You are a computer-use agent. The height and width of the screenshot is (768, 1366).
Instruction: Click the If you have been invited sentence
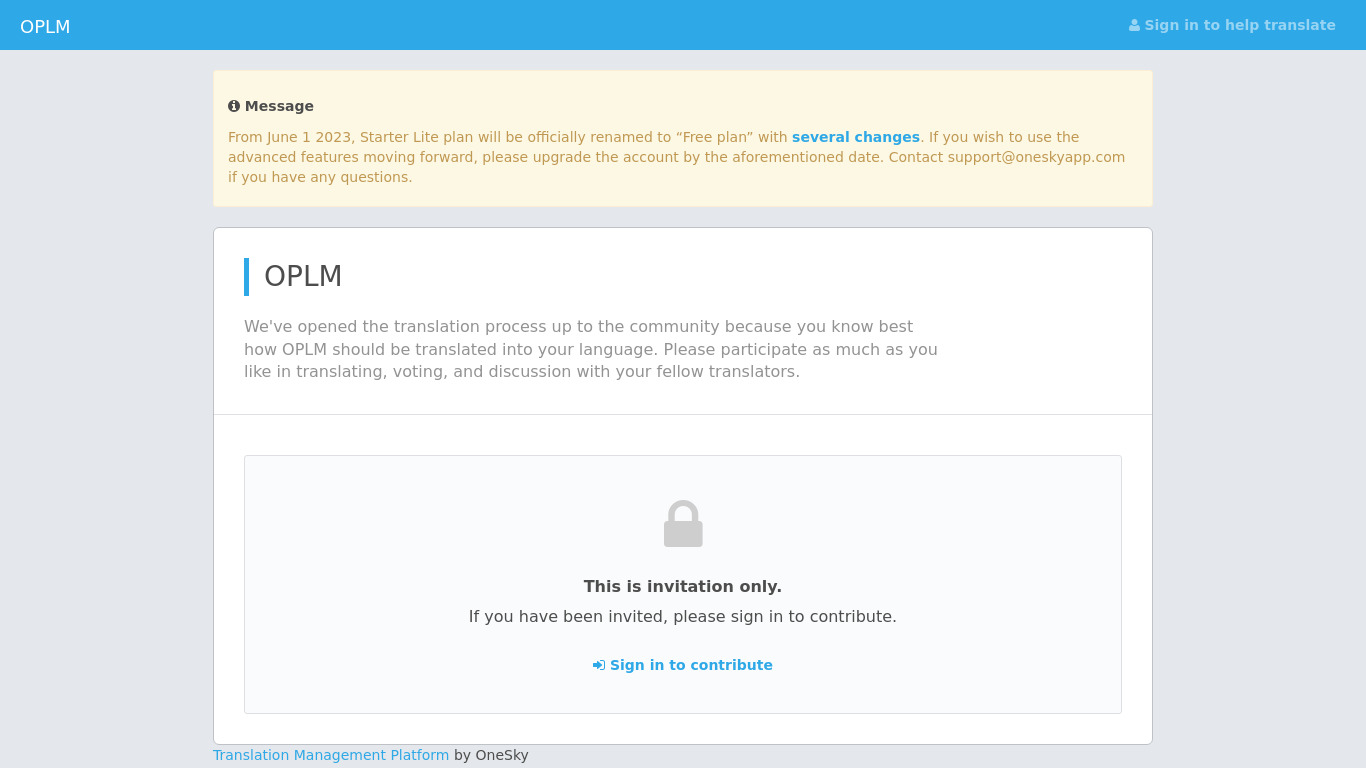pos(683,616)
